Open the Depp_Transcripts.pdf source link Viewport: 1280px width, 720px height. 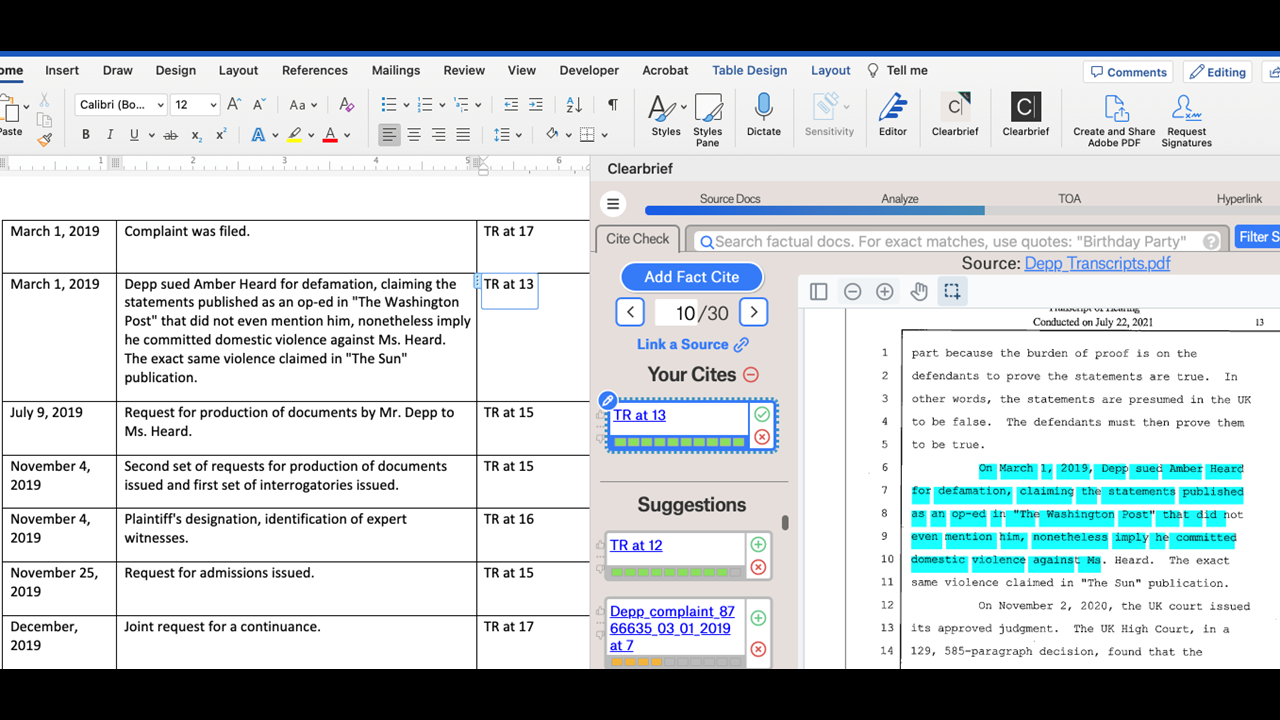pos(1097,263)
